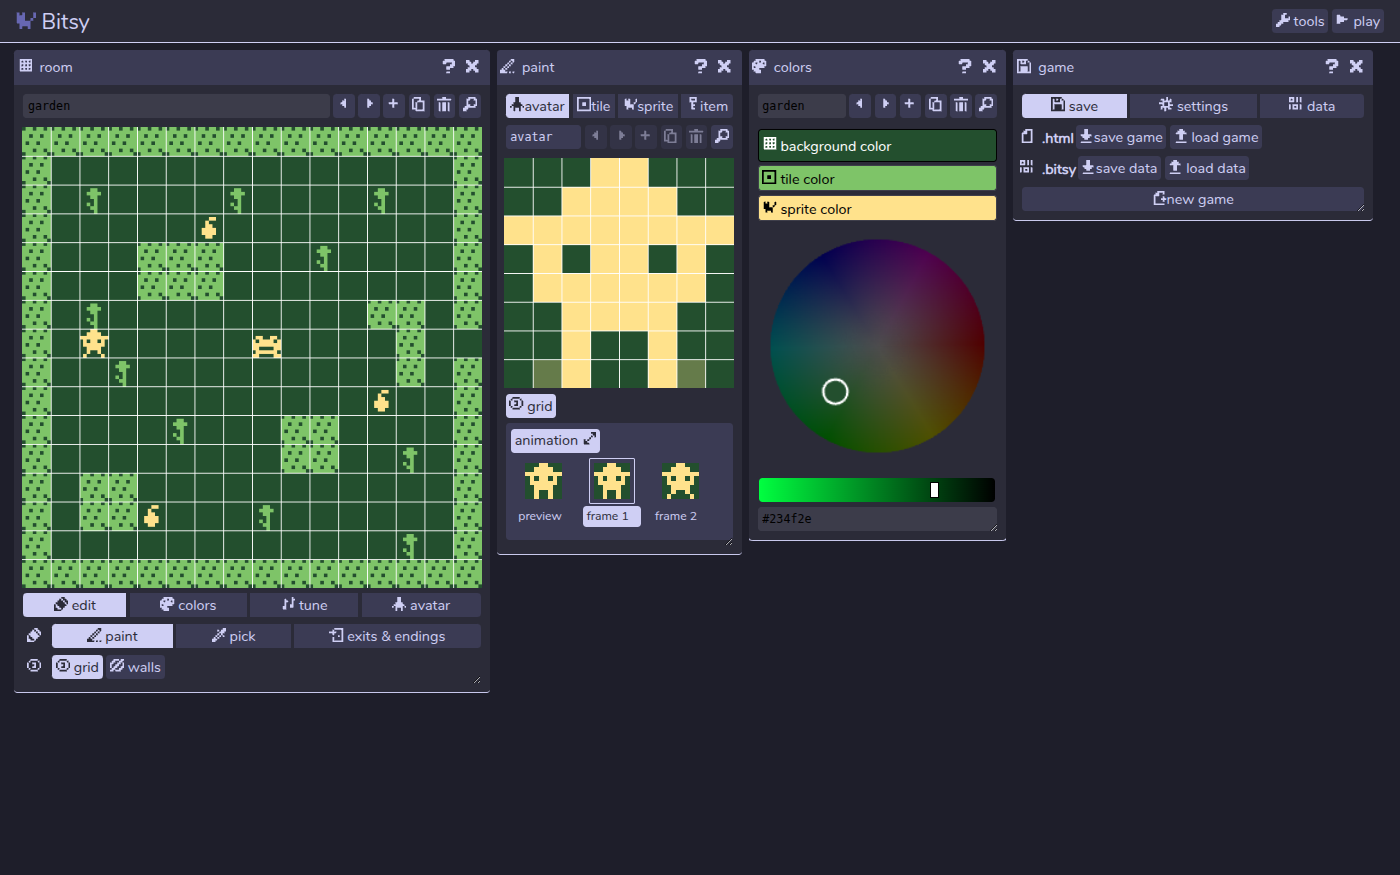The width and height of the screenshot is (1400, 875).
Task: Go to next palette in colors panel
Action: (x=885, y=105)
